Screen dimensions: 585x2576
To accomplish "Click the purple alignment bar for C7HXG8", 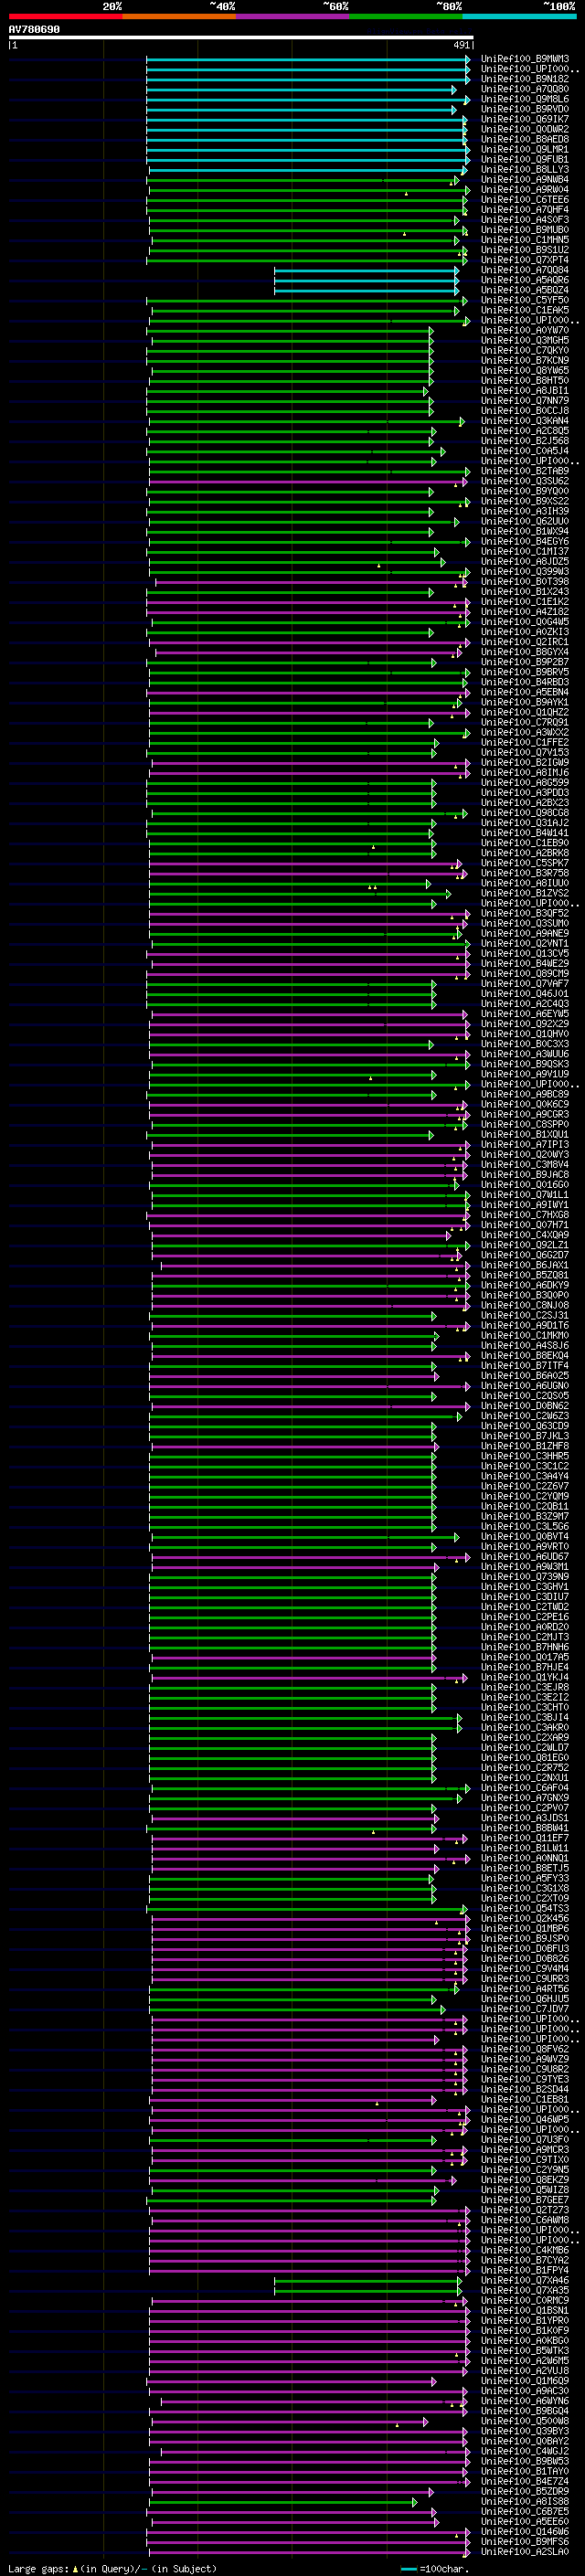I will pyautogui.click(x=306, y=1216).
